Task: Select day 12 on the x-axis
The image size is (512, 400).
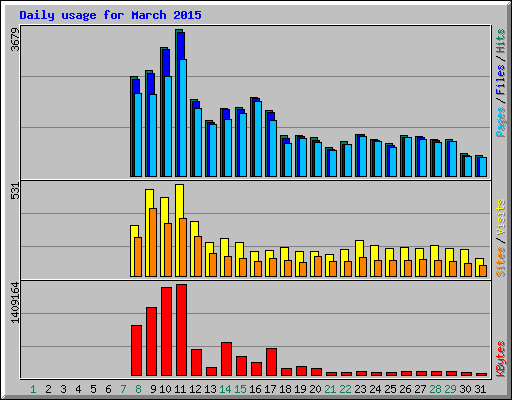Action: pos(195,389)
